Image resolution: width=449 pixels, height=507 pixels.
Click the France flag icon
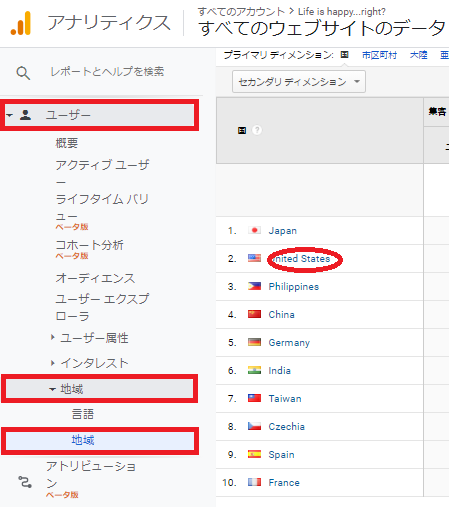point(254,482)
